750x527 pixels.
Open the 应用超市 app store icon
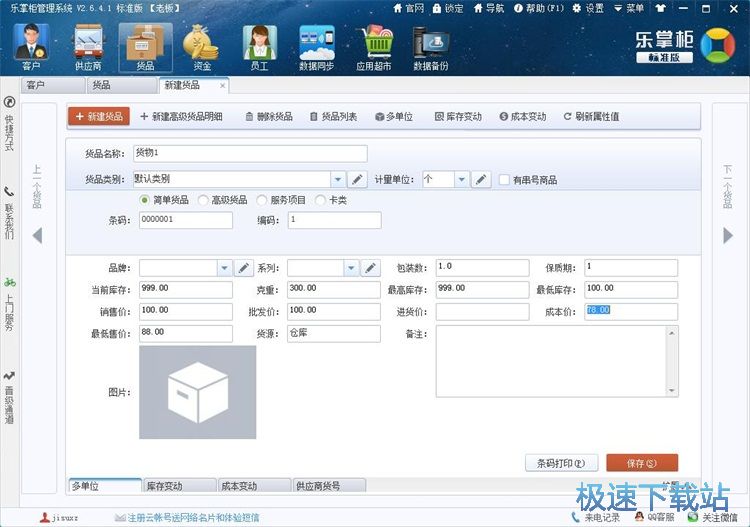tap(374, 48)
